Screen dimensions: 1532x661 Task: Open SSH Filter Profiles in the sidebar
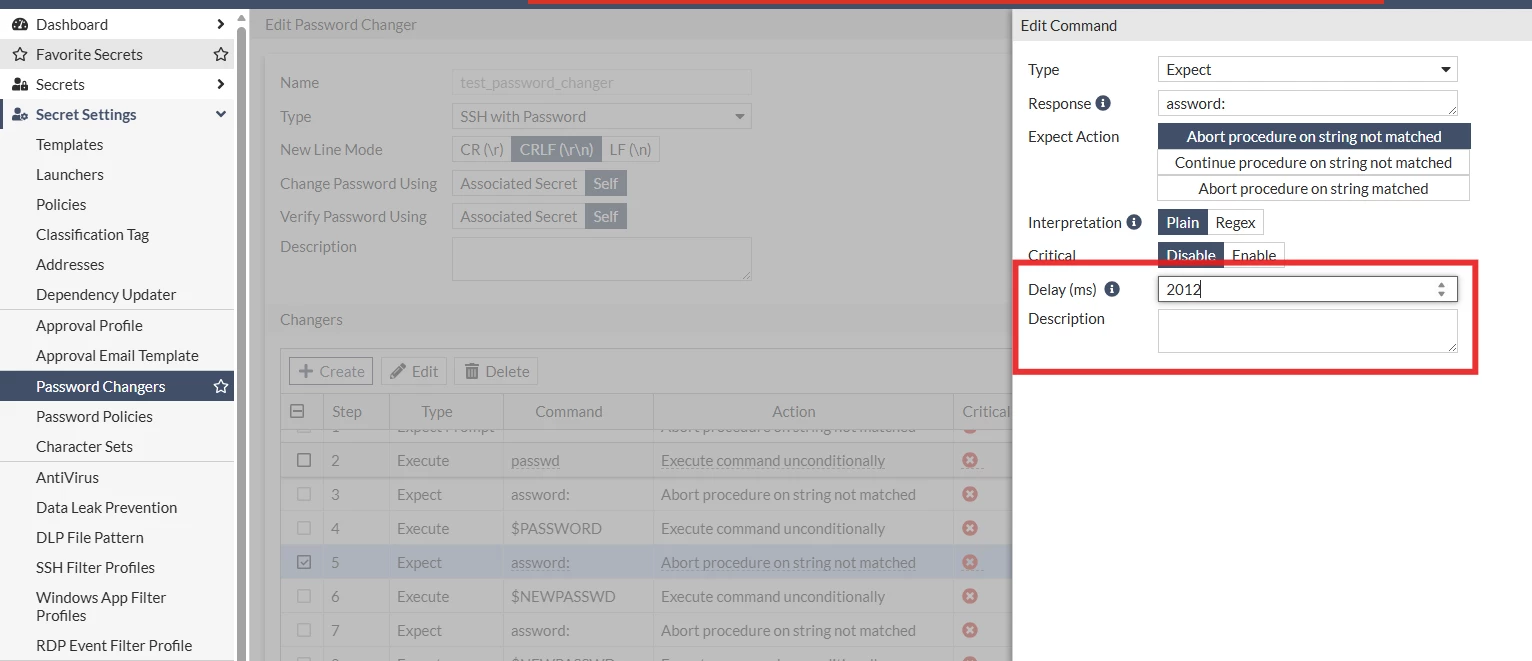pyautogui.click(x=95, y=567)
